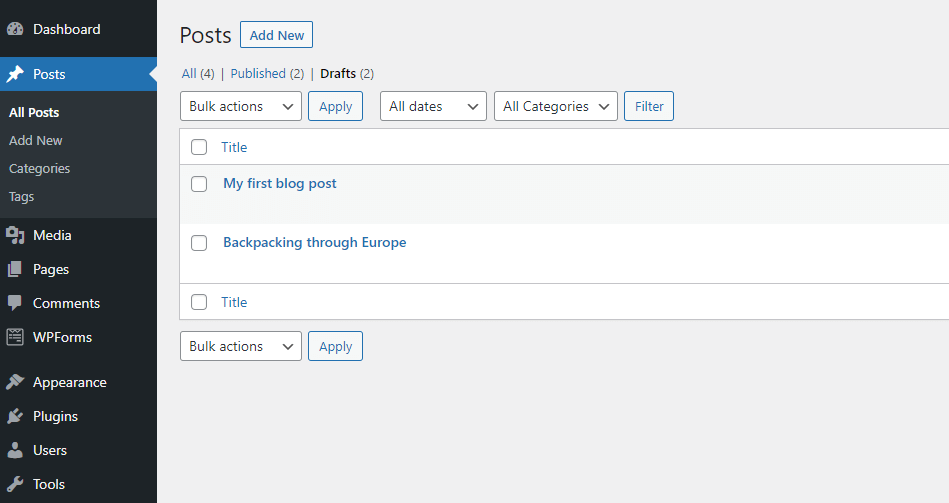
Task: Toggle the select-all checkbox in table header
Action: click(x=199, y=148)
